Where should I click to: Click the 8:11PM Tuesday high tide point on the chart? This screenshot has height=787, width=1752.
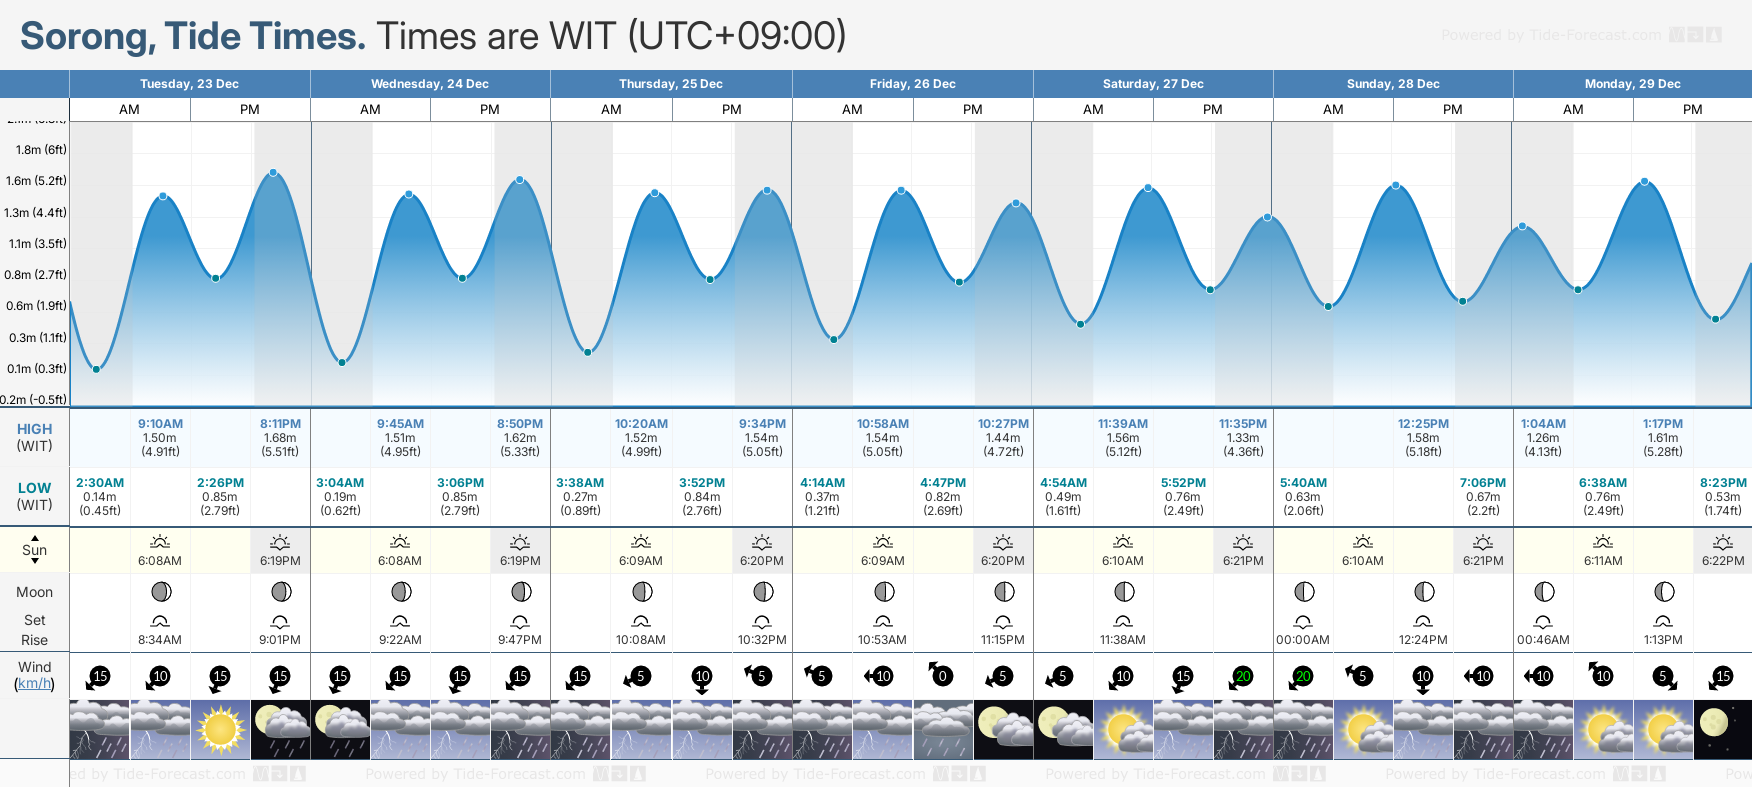[x=273, y=173]
